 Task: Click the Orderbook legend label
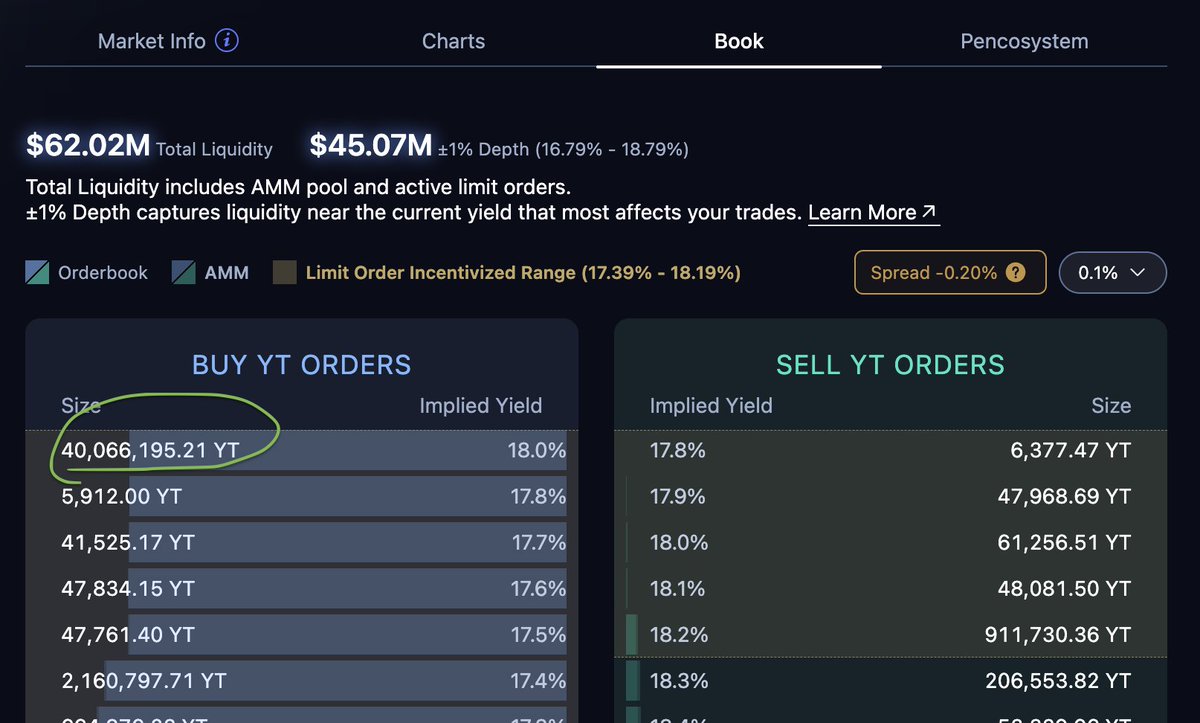click(x=103, y=272)
